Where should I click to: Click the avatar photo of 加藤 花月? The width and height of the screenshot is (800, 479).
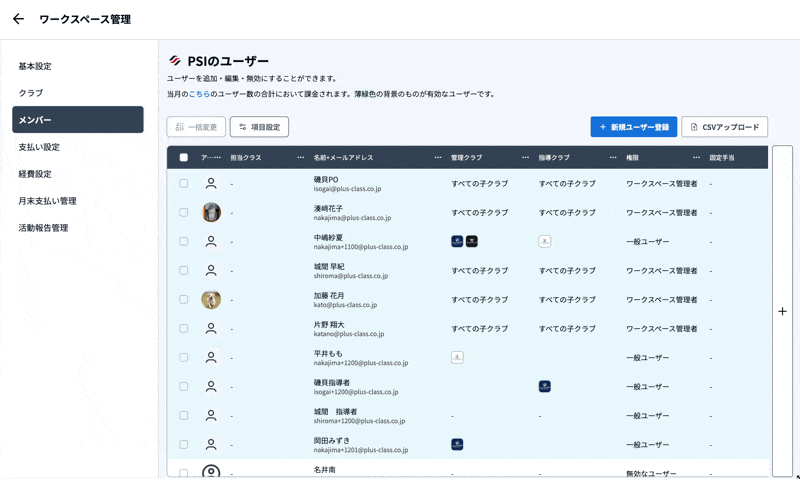pos(211,299)
